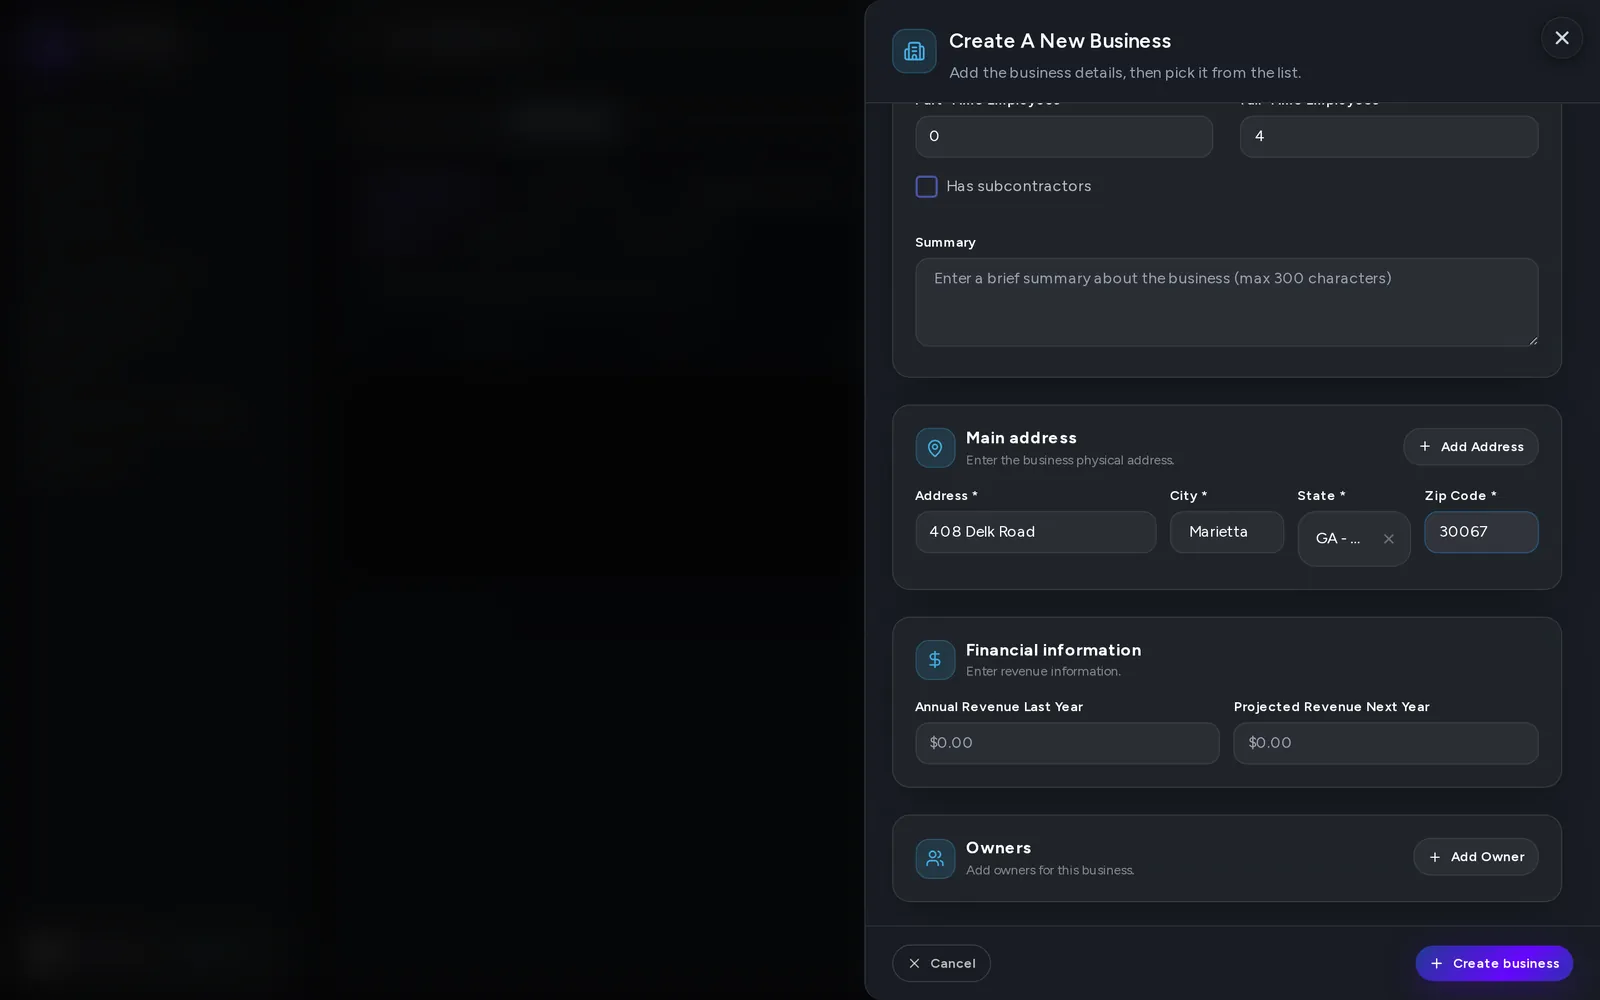Focus the Address field with 408 Delk Road
The height and width of the screenshot is (1000, 1600).
[1035, 532]
